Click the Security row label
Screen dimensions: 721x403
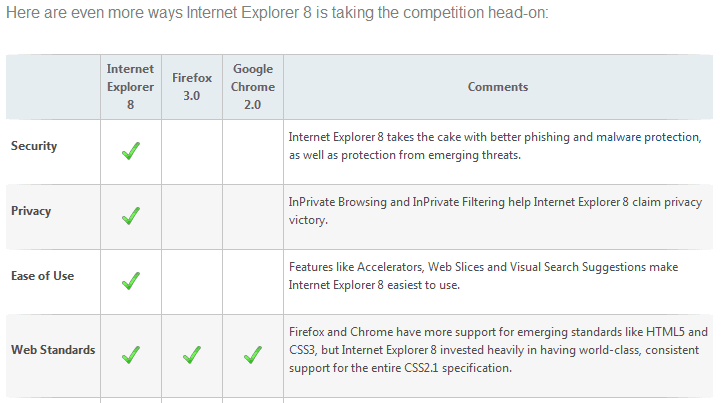point(34,146)
